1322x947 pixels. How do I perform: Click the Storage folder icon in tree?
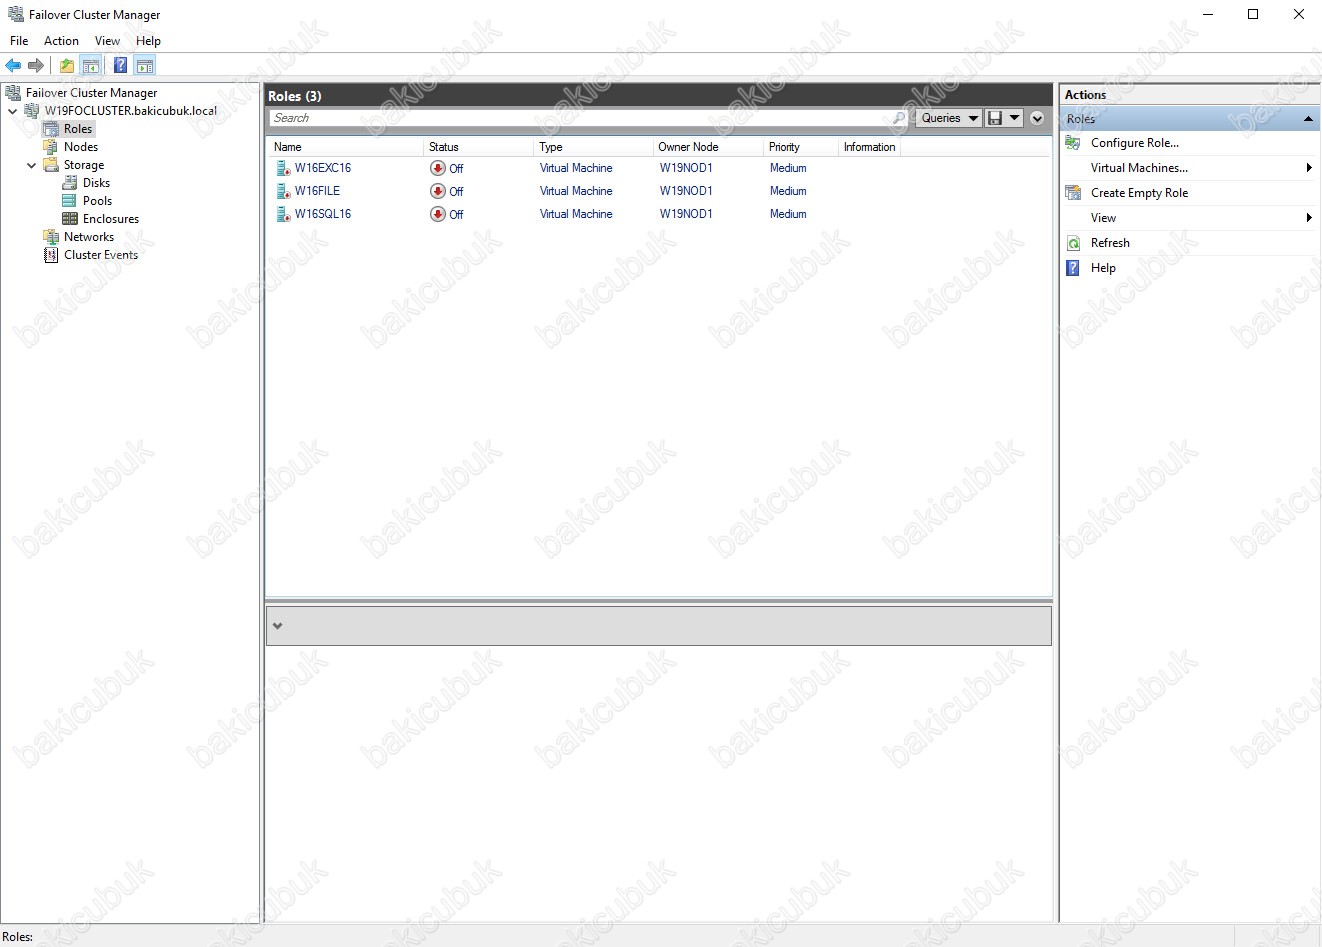51,165
